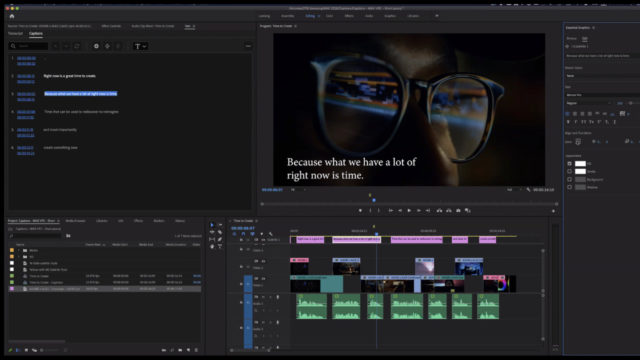640x360 pixels.
Task: Step back one frame
Action: 400,211
